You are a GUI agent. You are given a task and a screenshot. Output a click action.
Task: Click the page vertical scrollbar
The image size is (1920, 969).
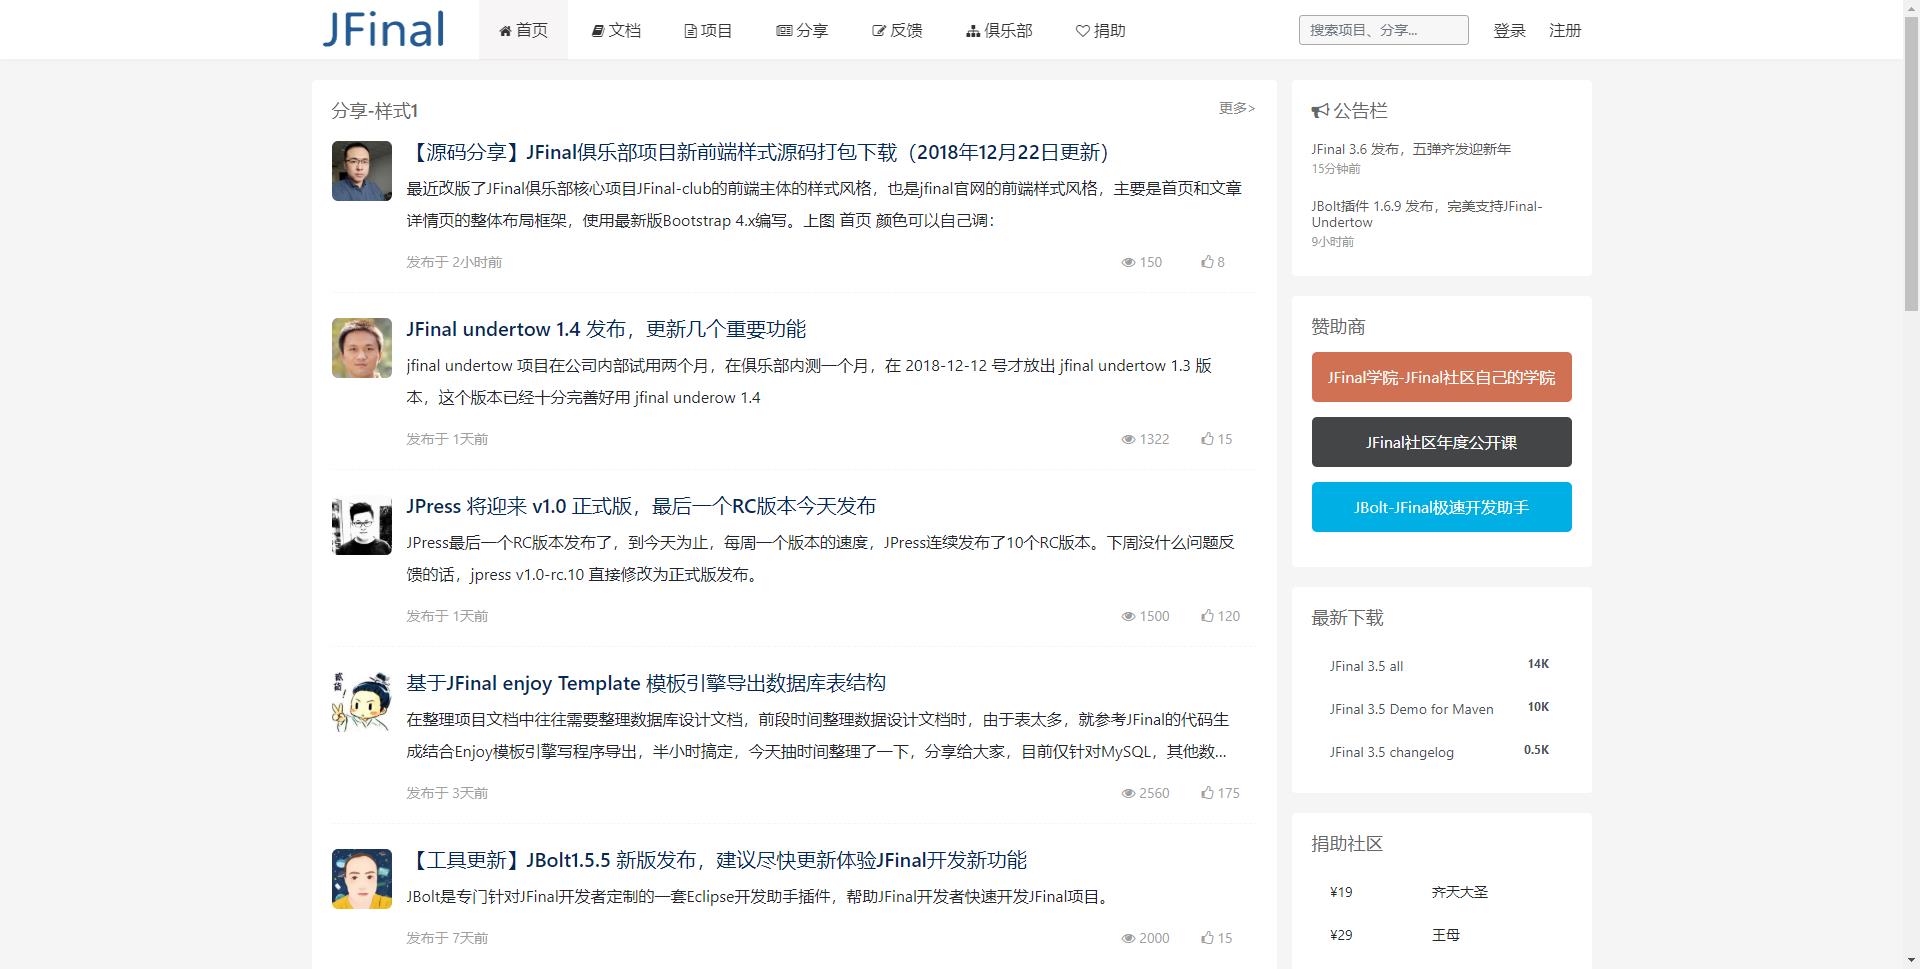tap(1911, 484)
